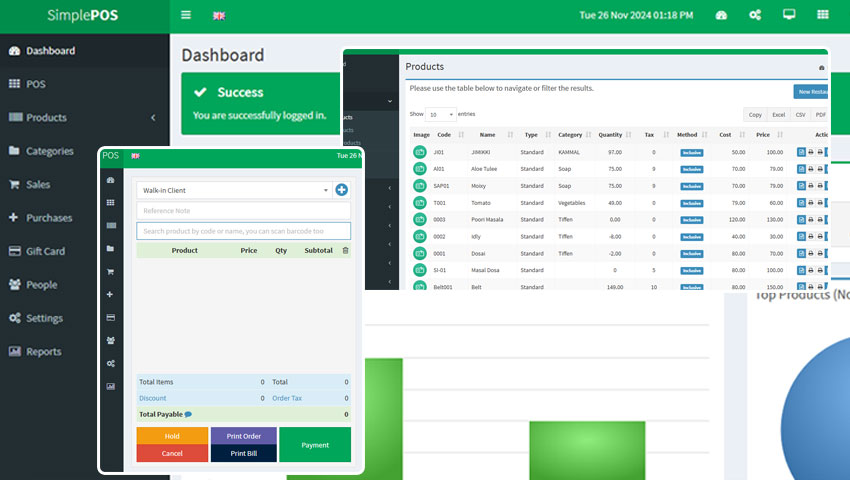Toggle the hamburger sidebar menu

click(x=185, y=15)
